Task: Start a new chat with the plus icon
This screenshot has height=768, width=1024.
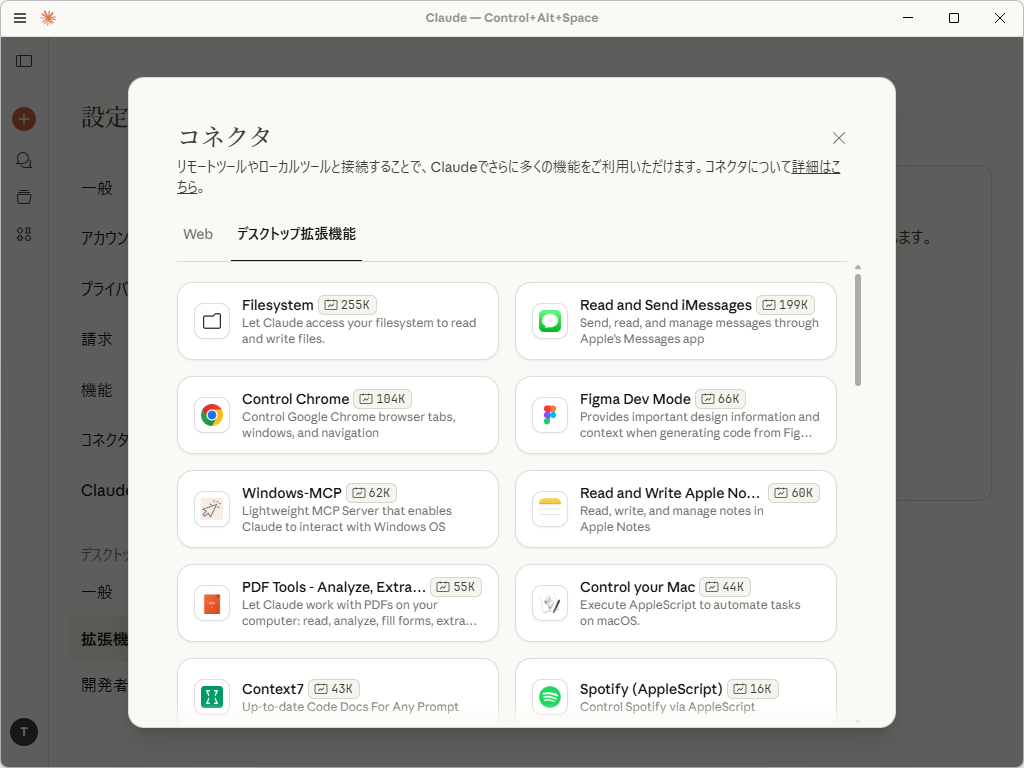Action: (x=23, y=118)
